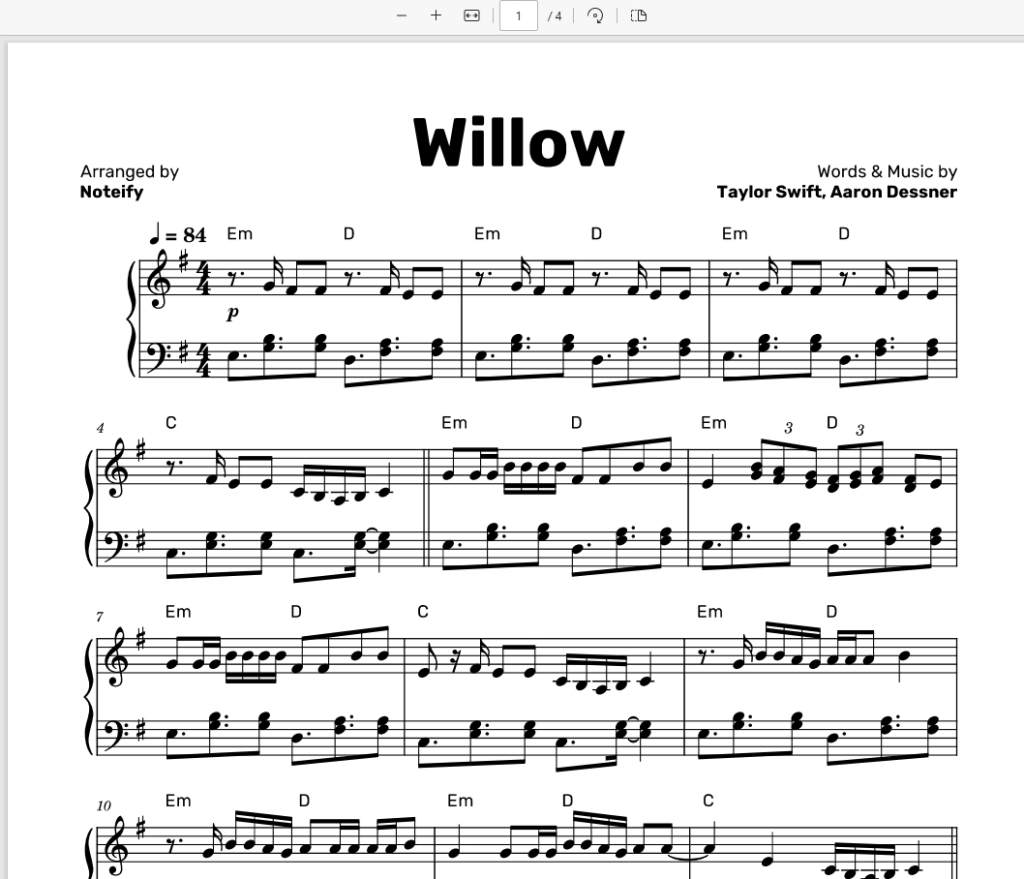Click the 'C' chord symbol above measure 4
1024x879 pixels.
(170, 423)
